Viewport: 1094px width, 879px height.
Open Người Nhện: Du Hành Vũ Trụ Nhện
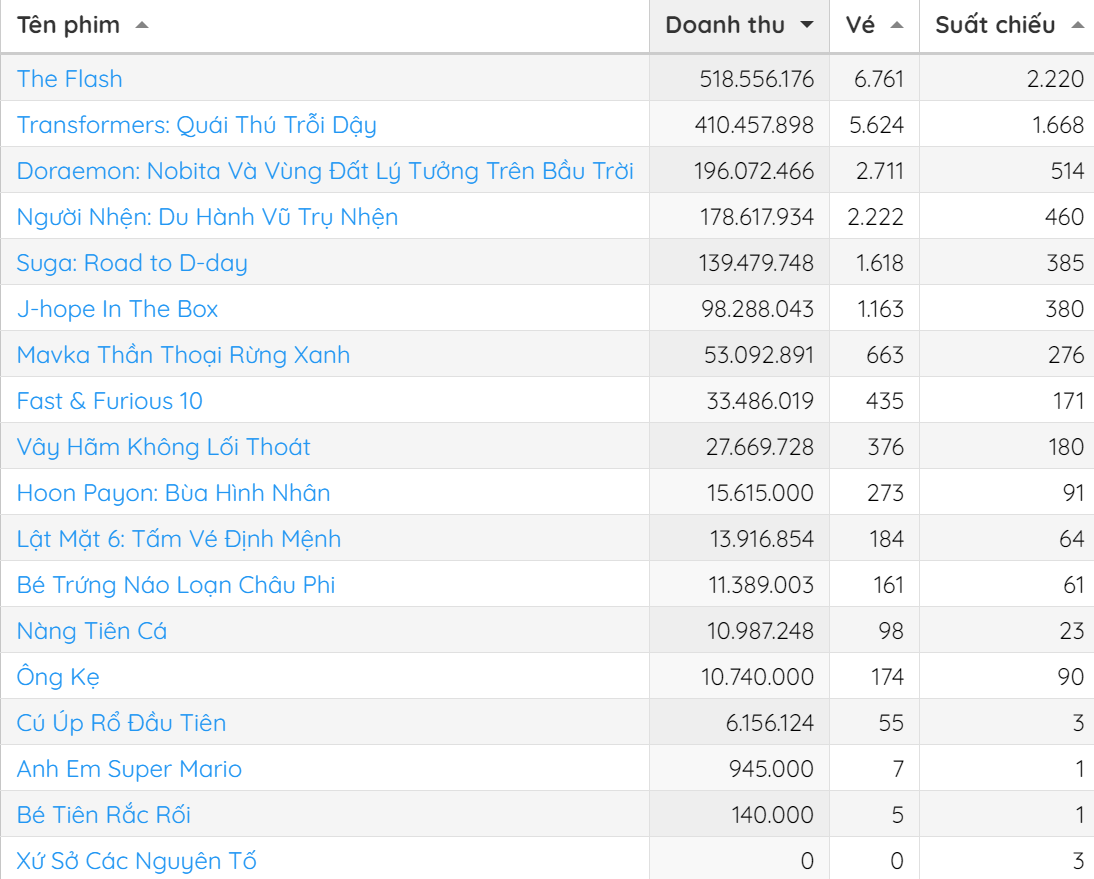click(207, 217)
